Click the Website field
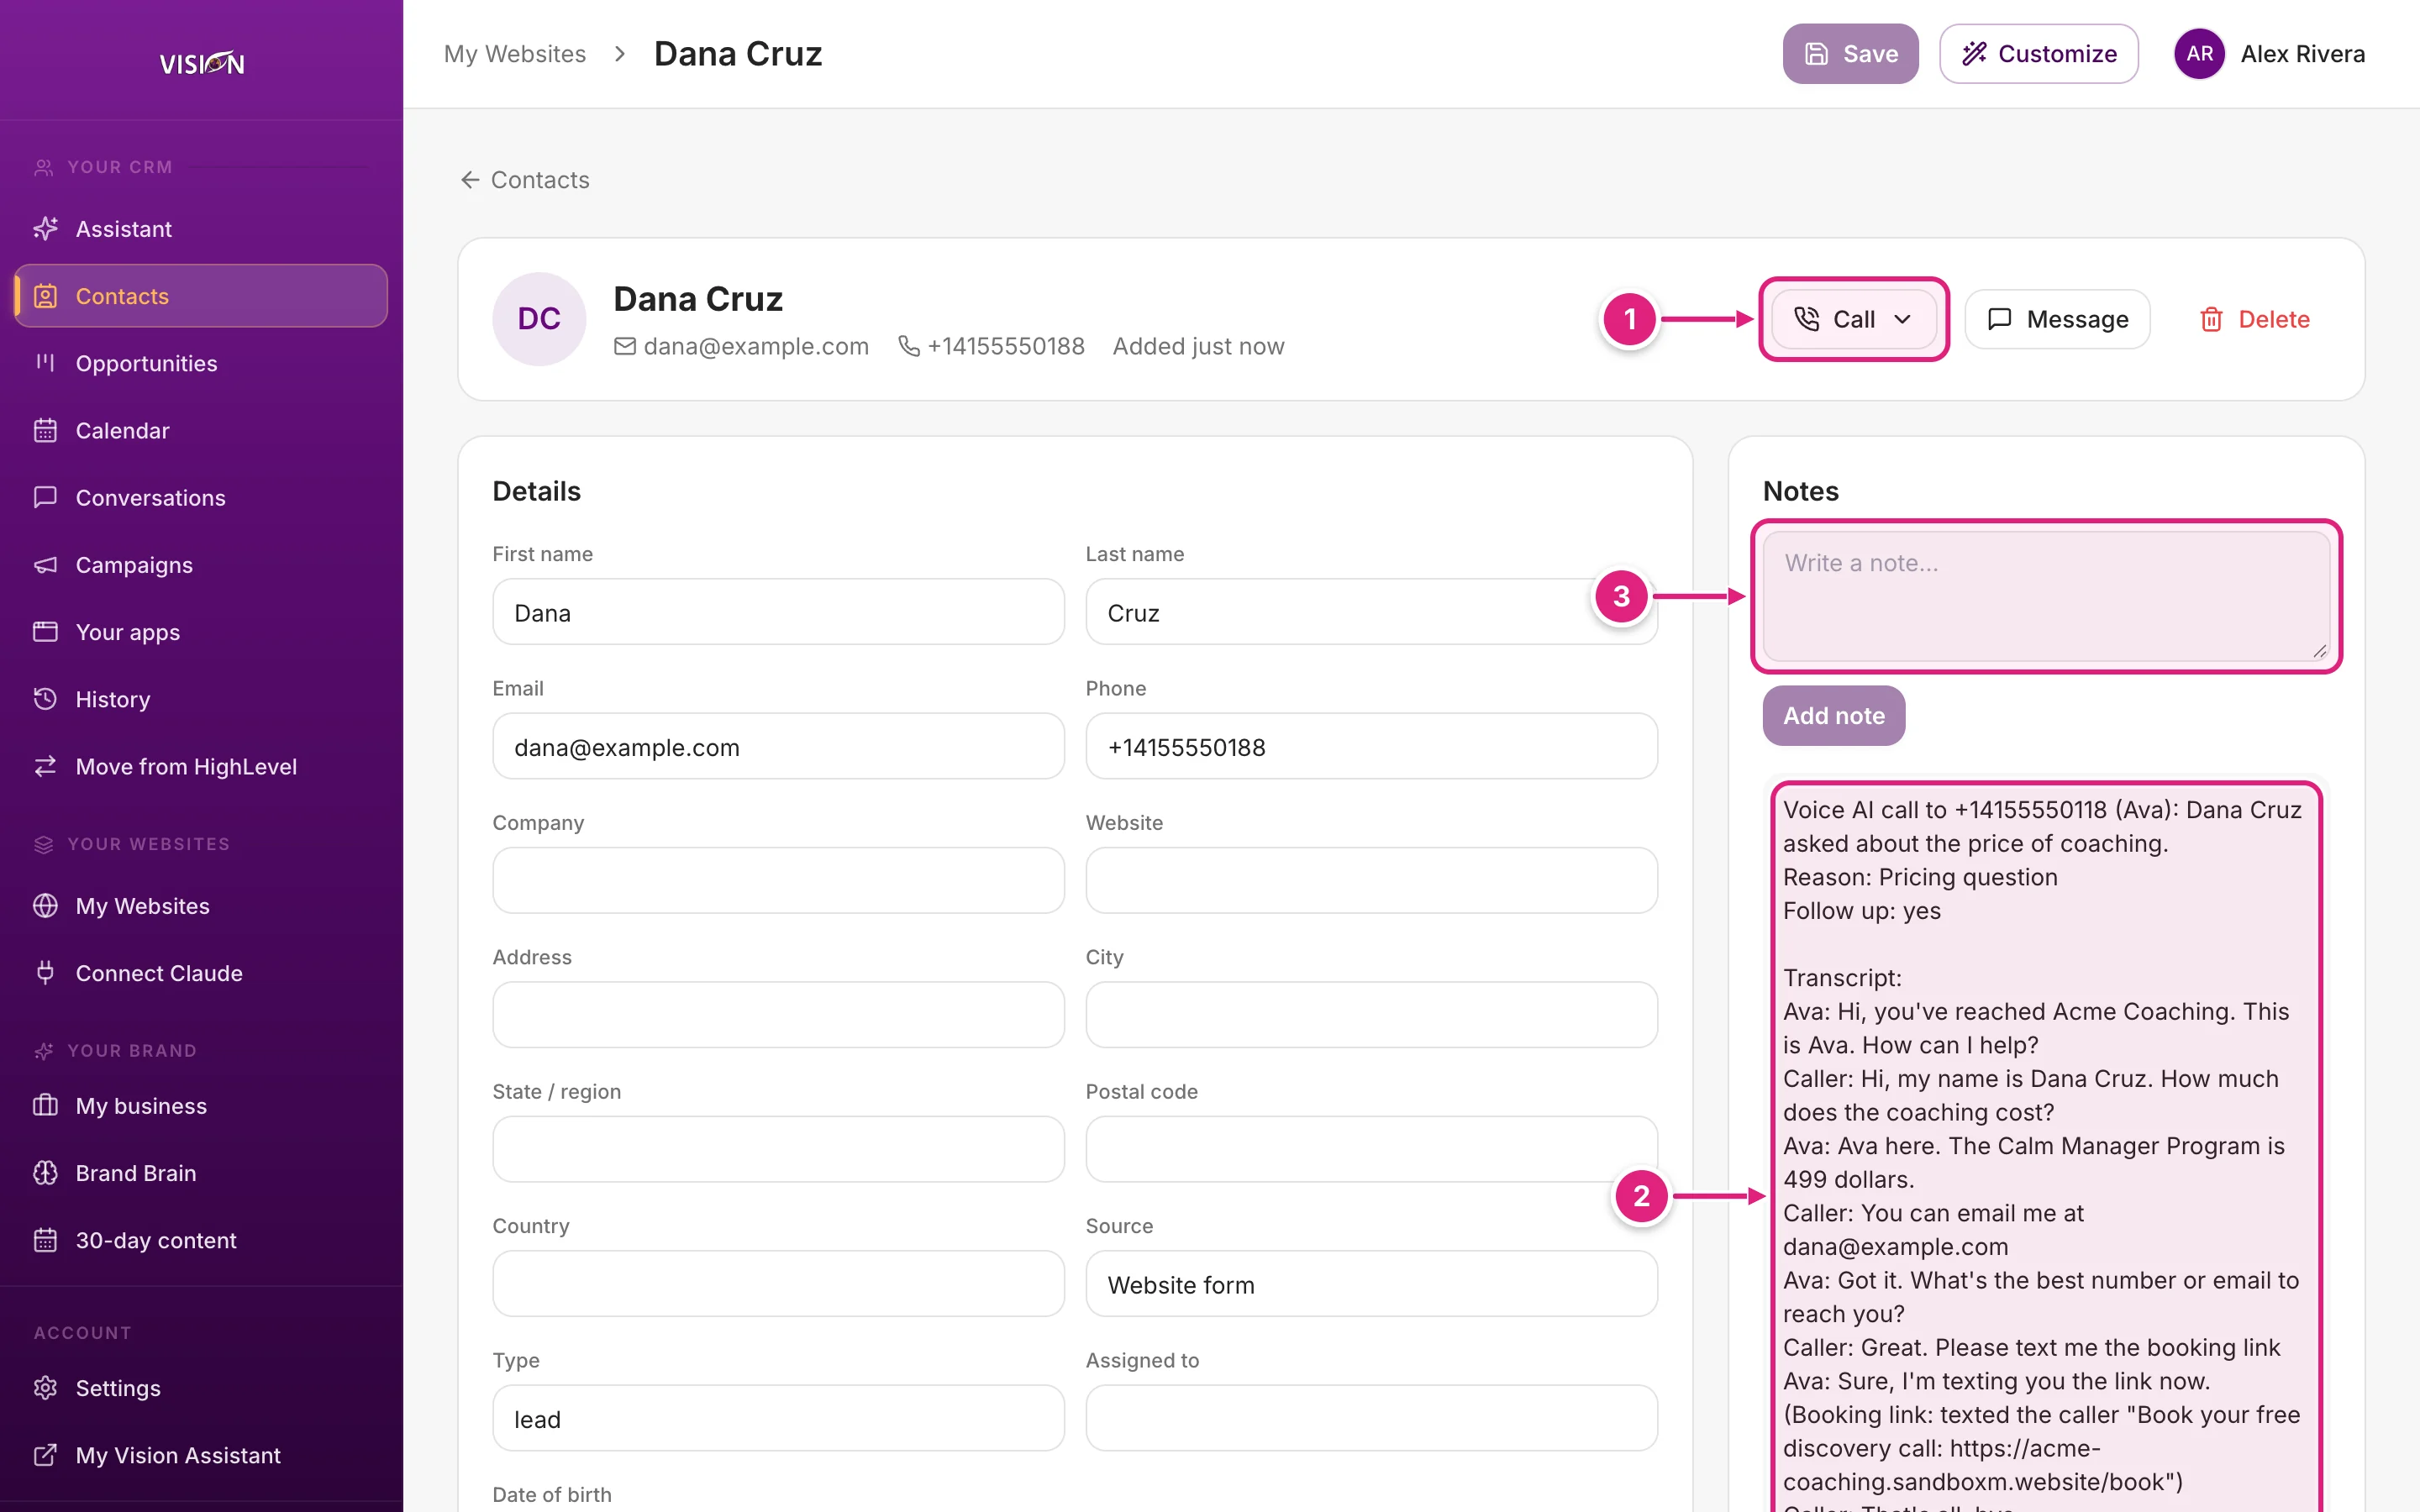Image resolution: width=2420 pixels, height=1512 pixels. pos(1371,881)
